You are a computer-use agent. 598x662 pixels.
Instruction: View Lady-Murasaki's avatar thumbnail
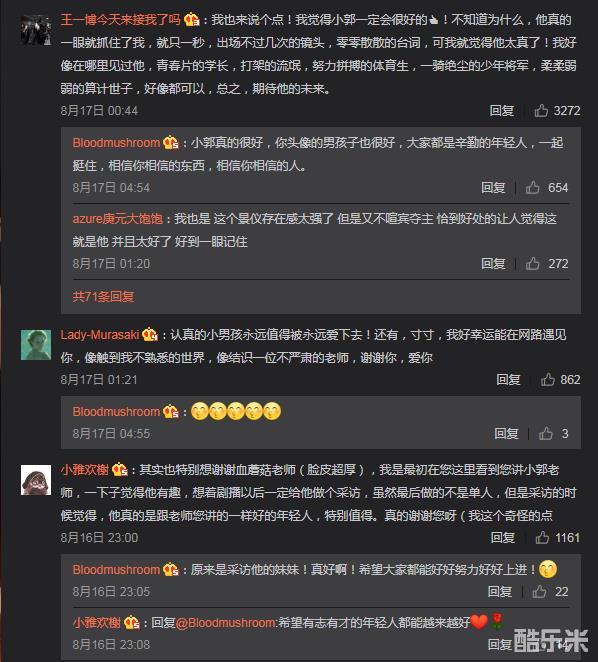tap(36, 345)
